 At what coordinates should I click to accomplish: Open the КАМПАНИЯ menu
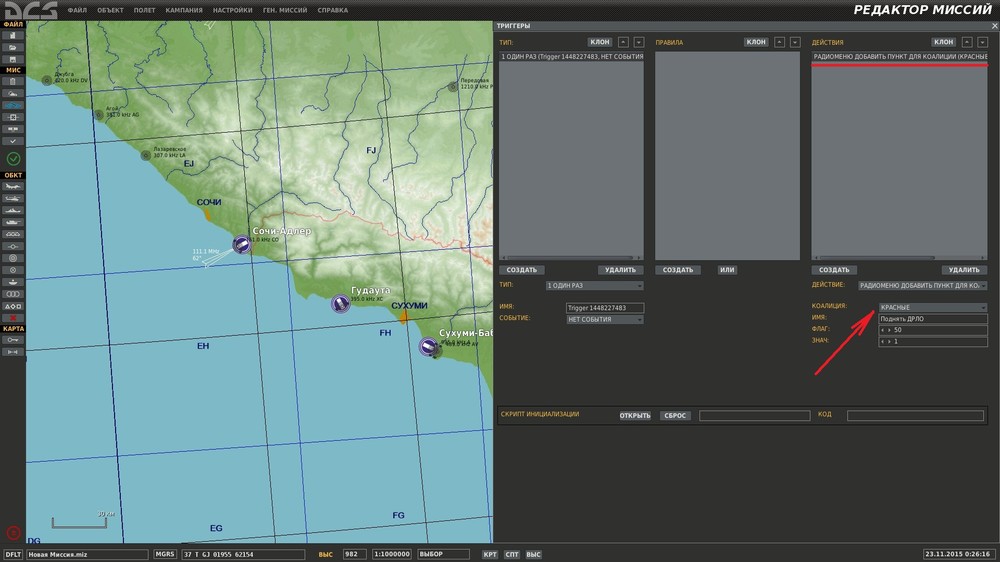[184, 10]
